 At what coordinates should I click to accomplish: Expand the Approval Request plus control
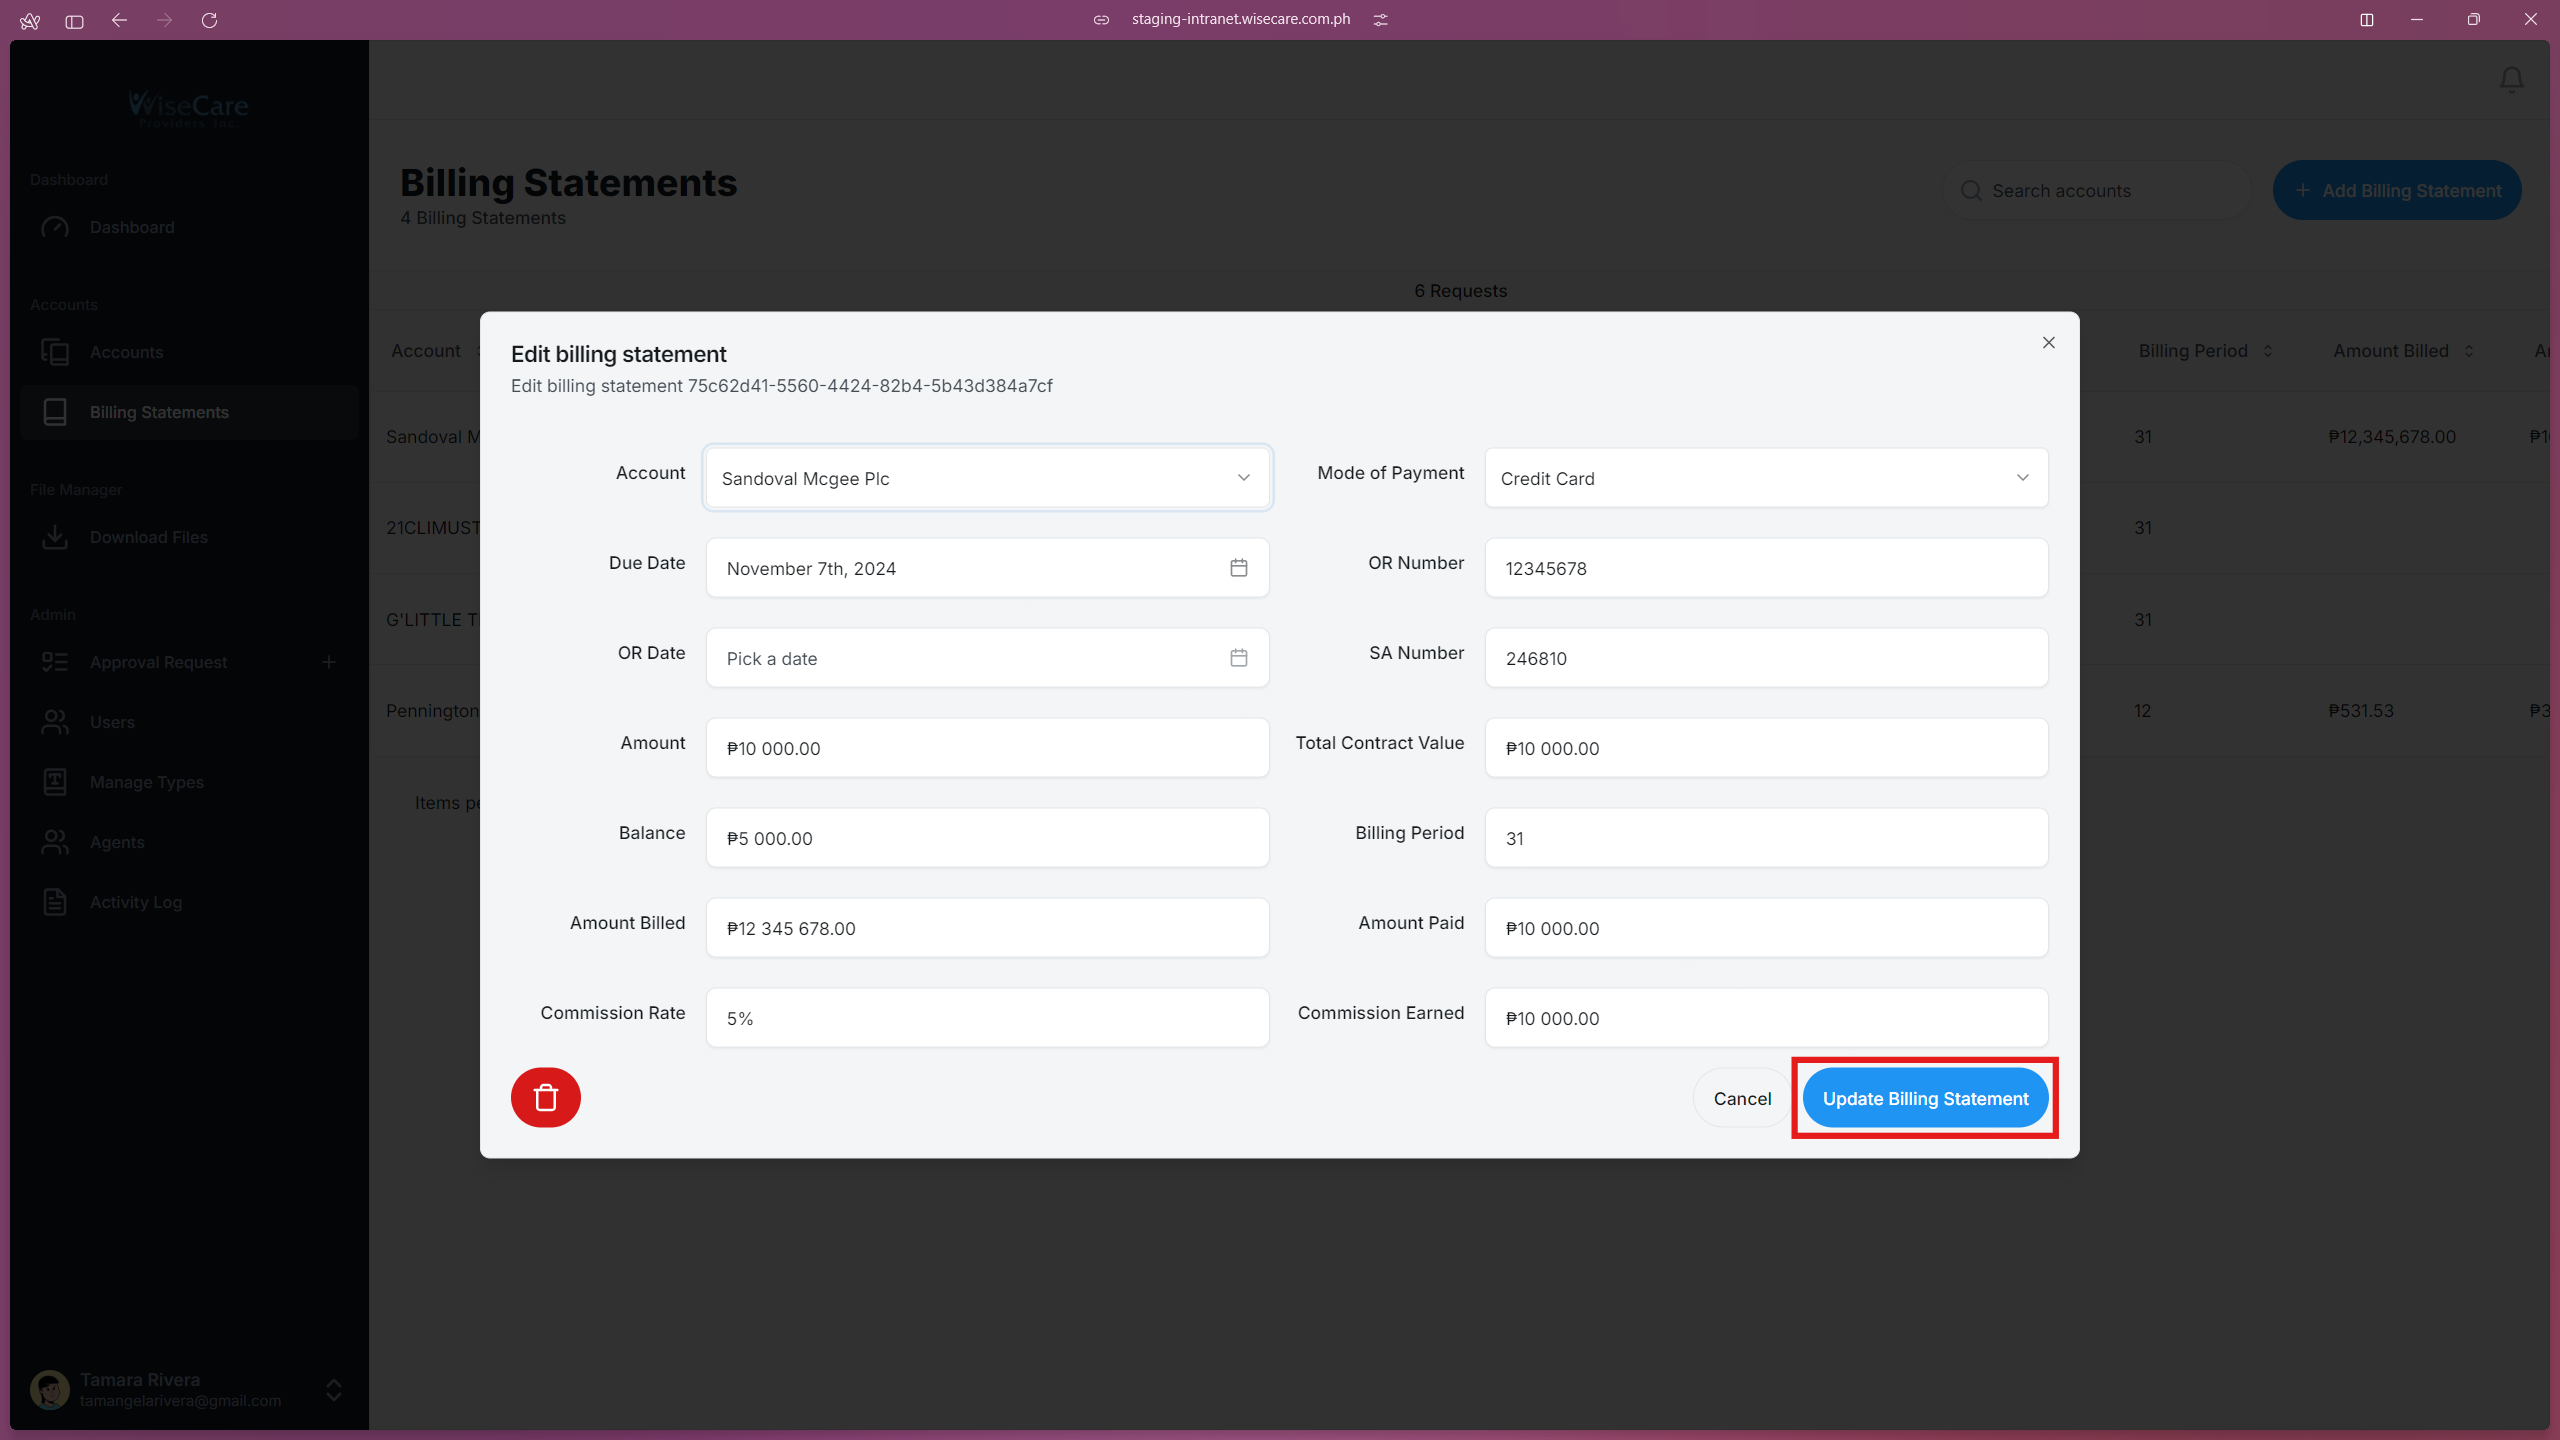329,661
